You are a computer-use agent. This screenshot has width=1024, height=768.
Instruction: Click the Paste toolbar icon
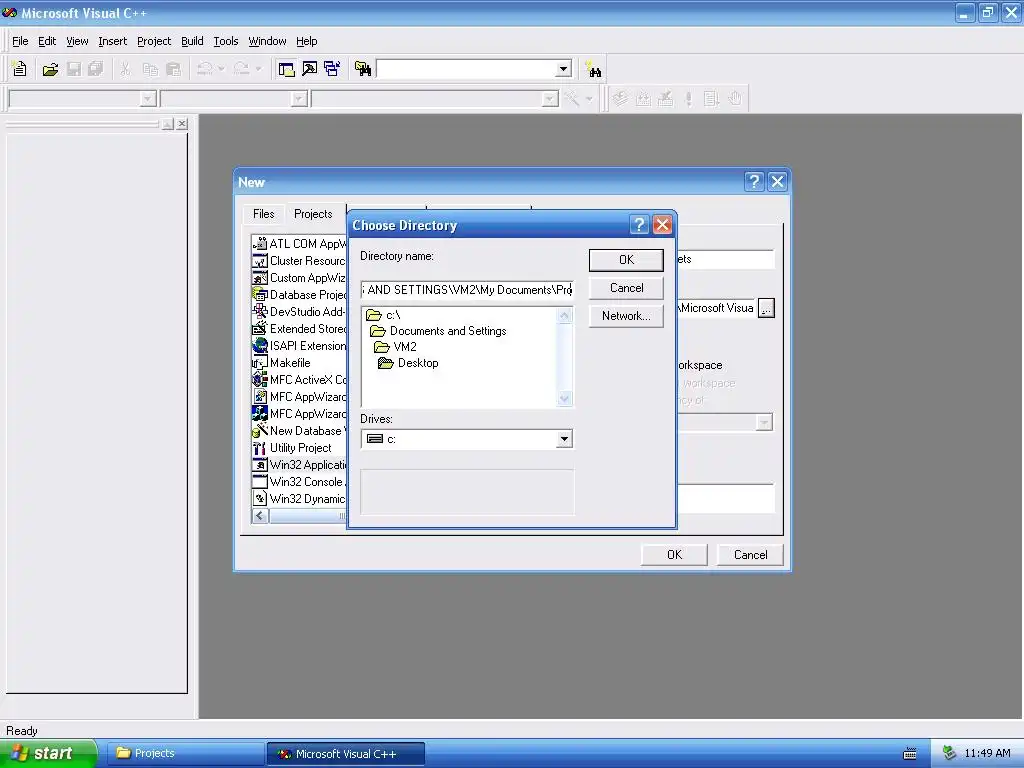coord(173,69)
